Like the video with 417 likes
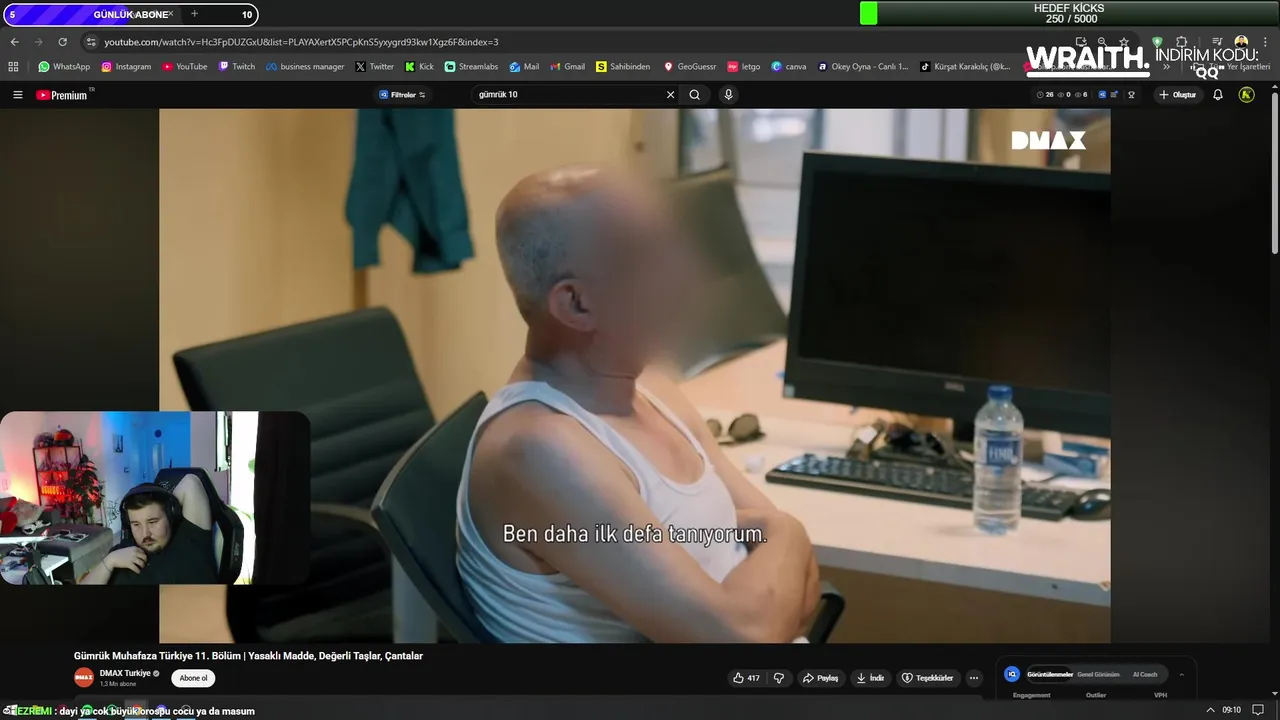 point(746,678)
